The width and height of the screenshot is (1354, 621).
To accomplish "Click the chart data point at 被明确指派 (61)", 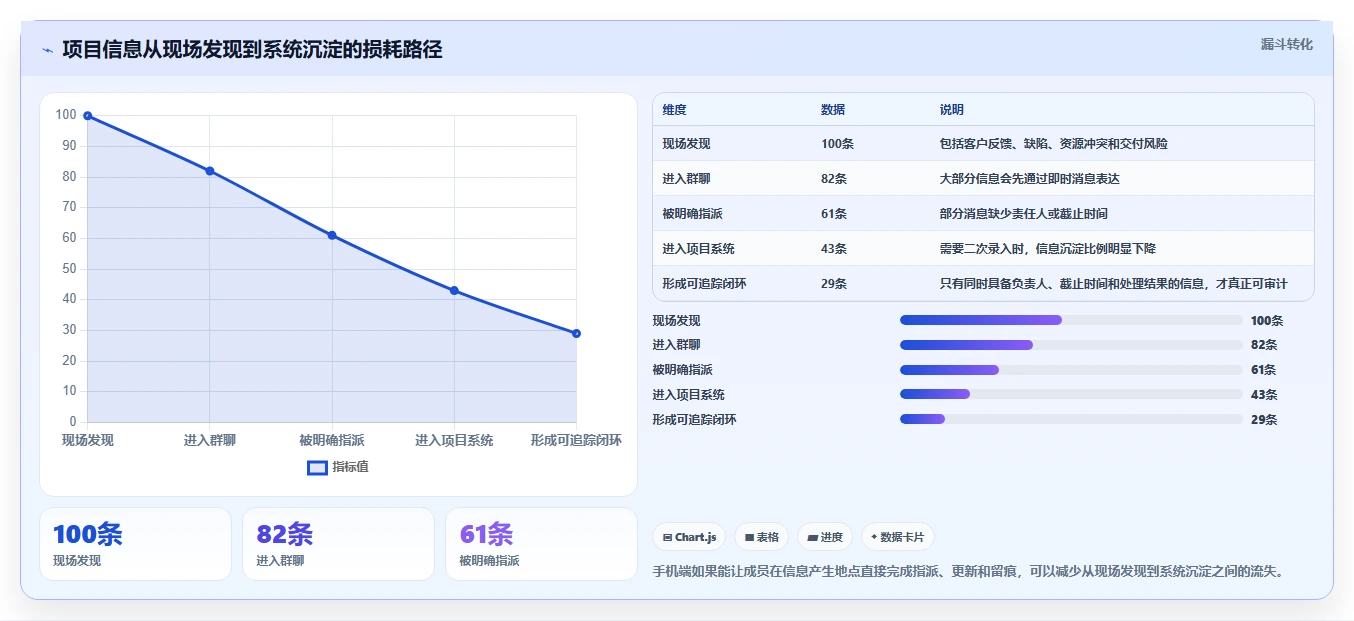I will (x=332, y=235).
